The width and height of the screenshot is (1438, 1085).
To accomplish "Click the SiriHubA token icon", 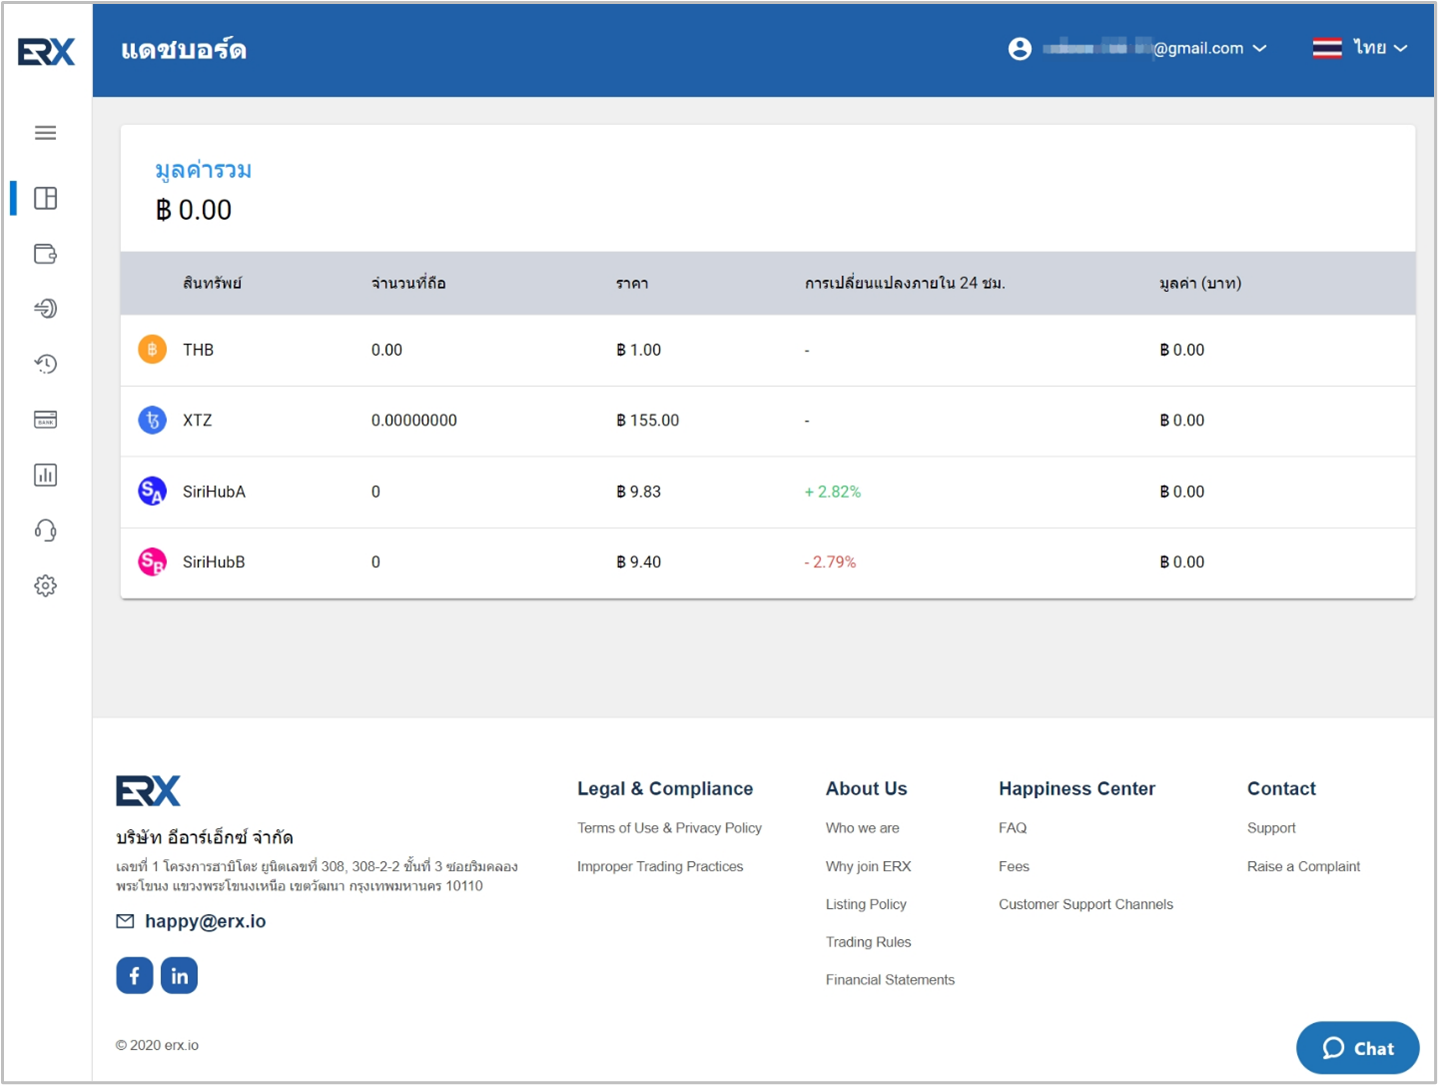I will 152,491.
